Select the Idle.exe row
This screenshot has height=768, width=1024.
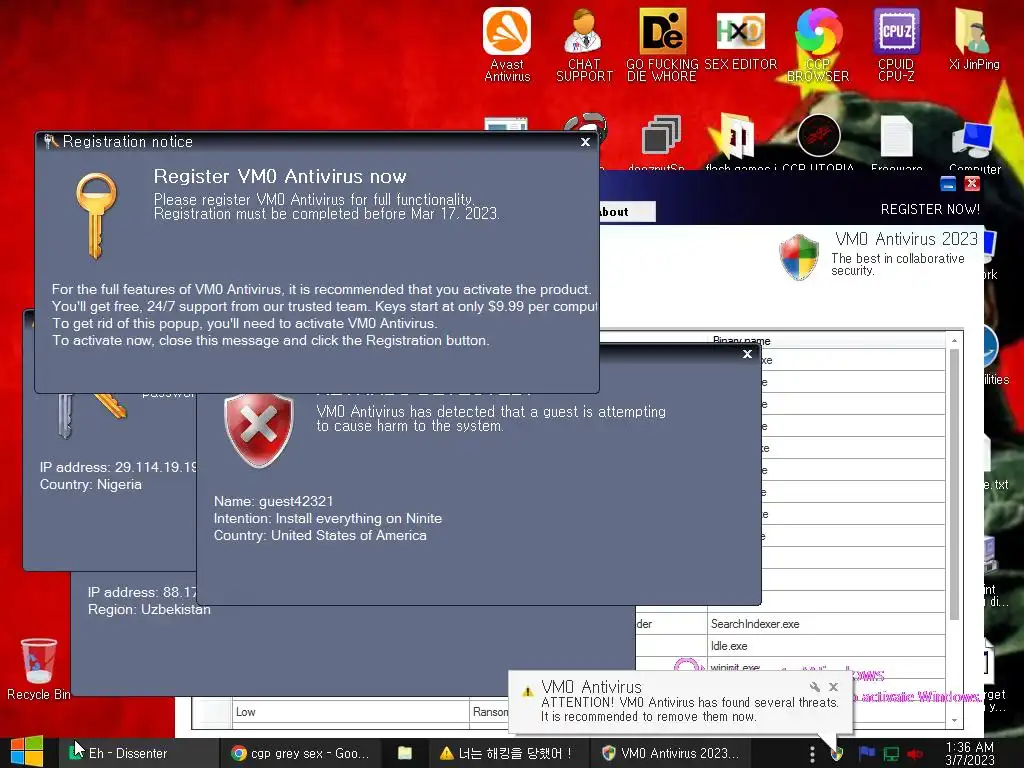click(x=825, y=646)
